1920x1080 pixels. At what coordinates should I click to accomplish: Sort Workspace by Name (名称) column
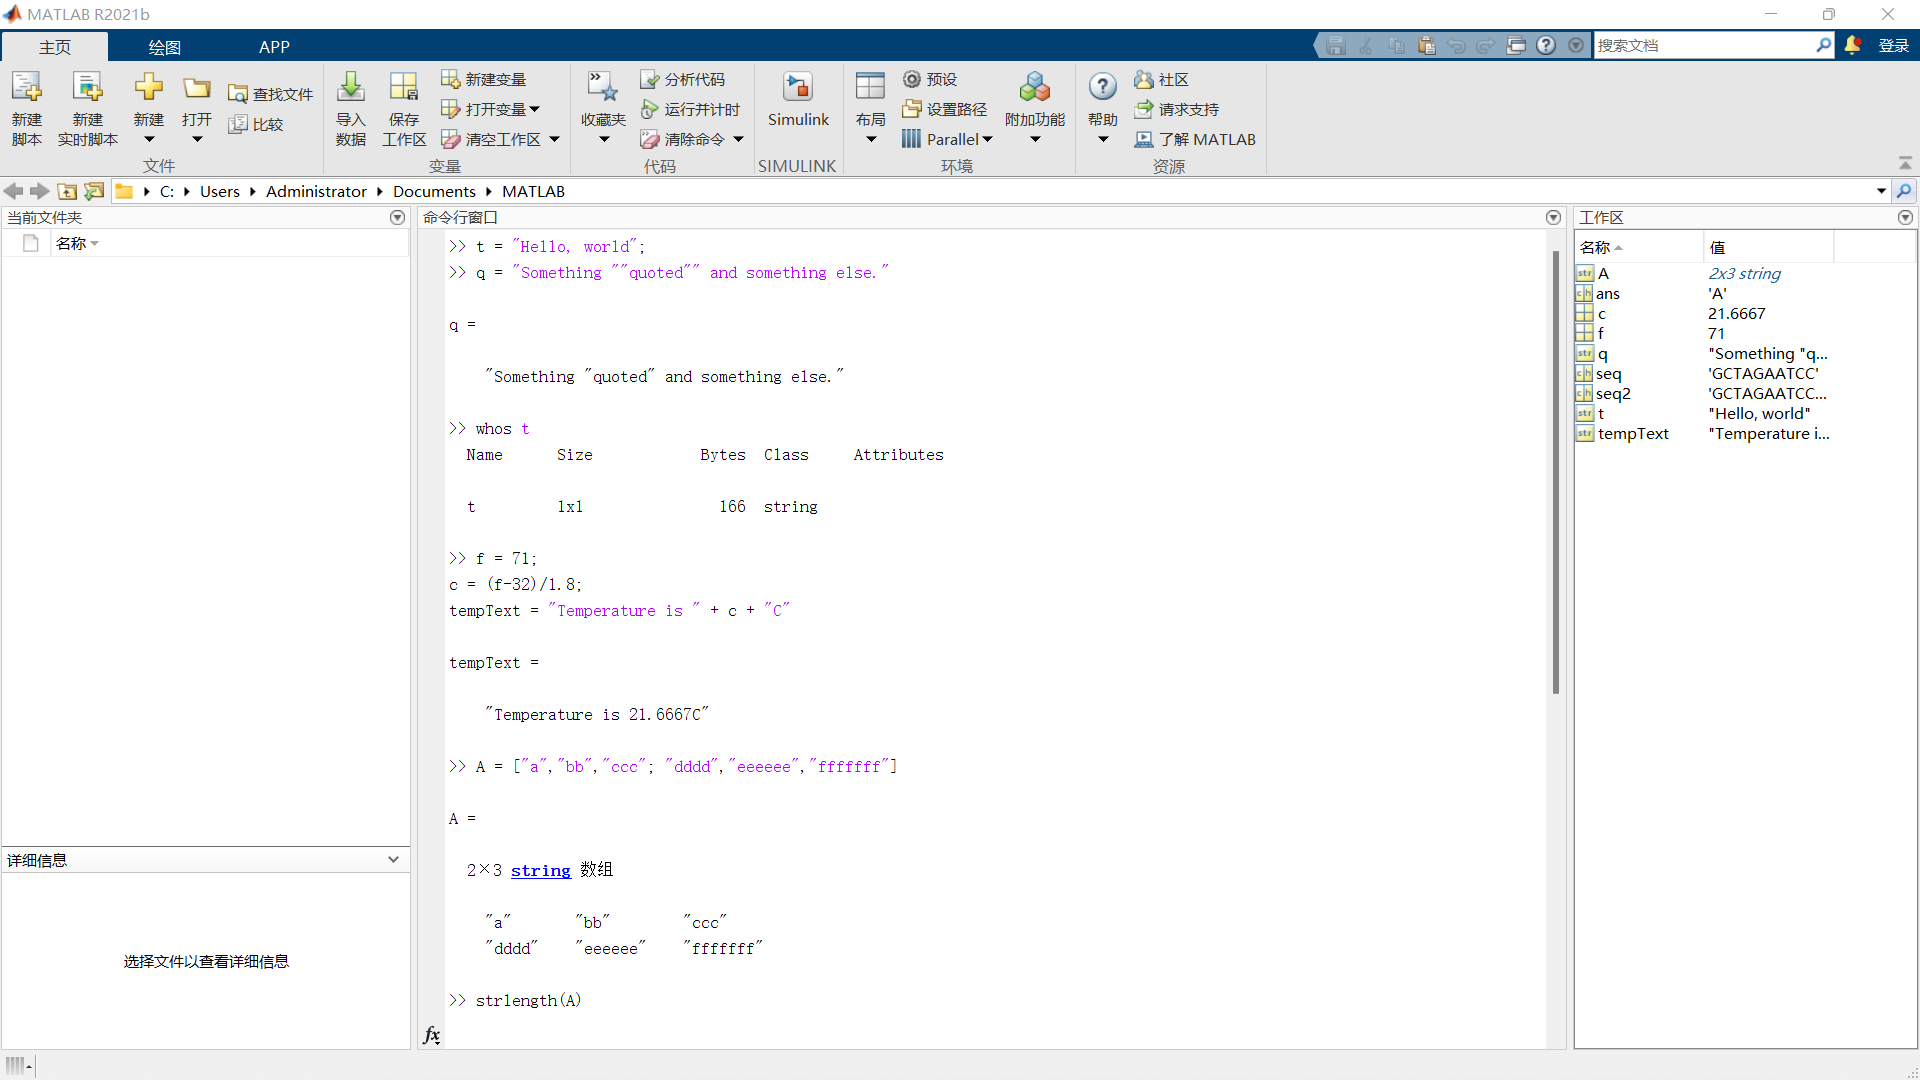pos(1639,247)
